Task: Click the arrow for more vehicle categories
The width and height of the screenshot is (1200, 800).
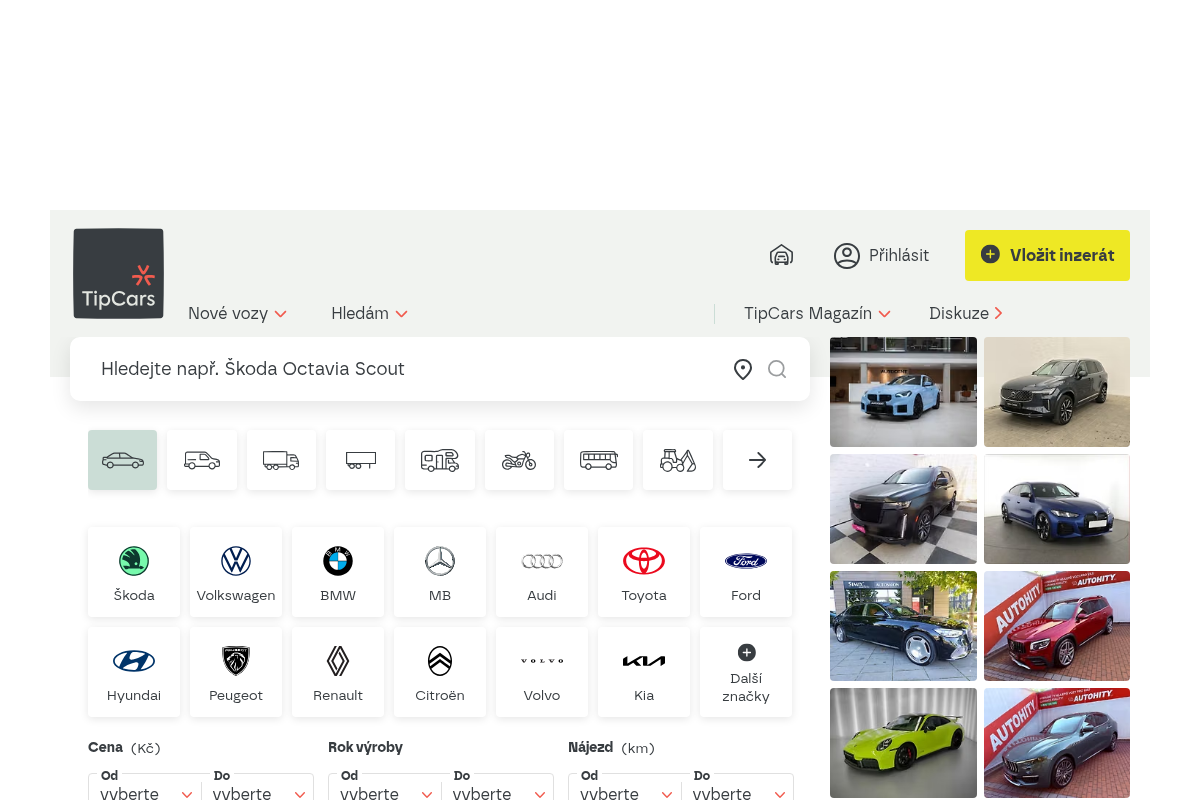Action: 757,460
